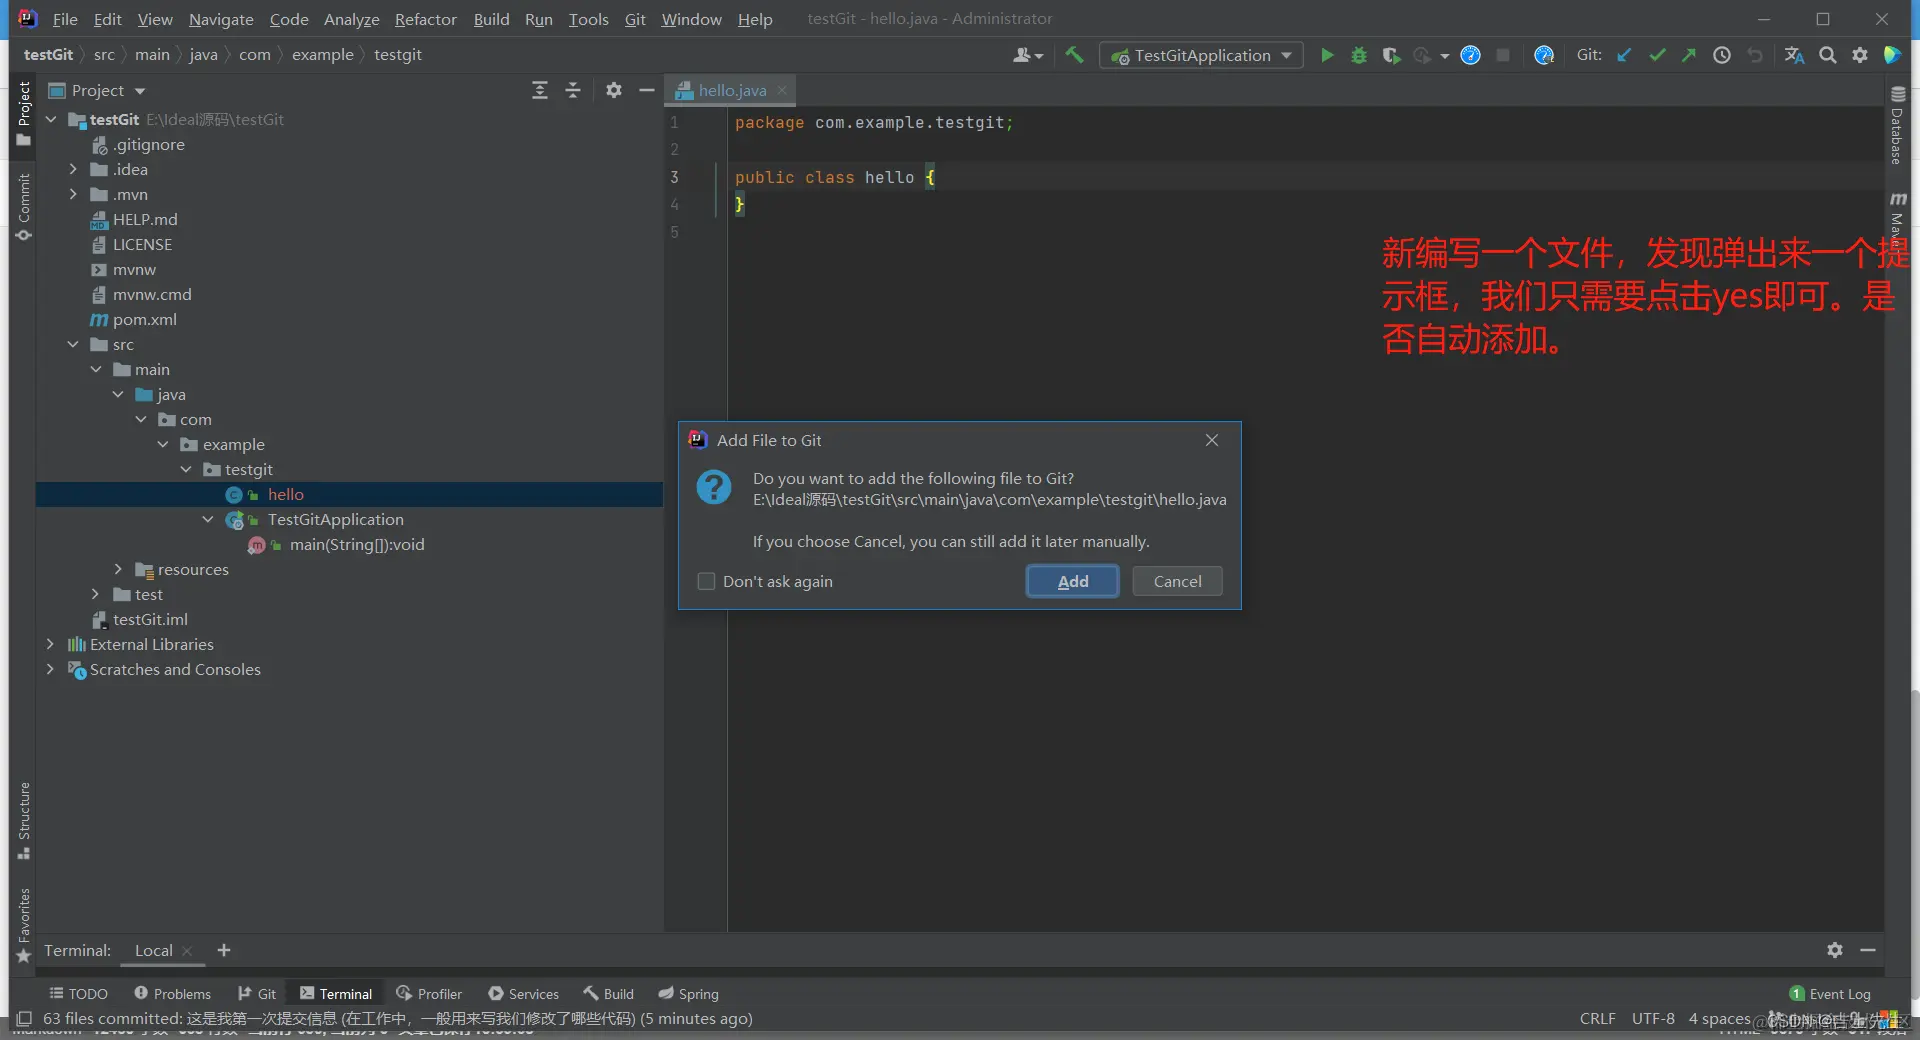The height and width of the screenshot is (1040, 1920).
Task: Click Git update project arrow icon
Action: 1625,56
